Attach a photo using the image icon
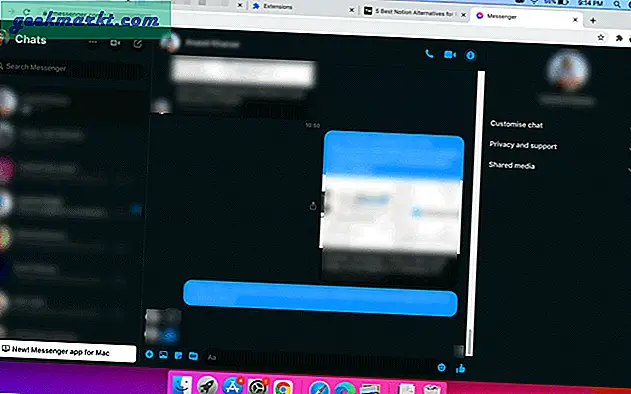 163,355
